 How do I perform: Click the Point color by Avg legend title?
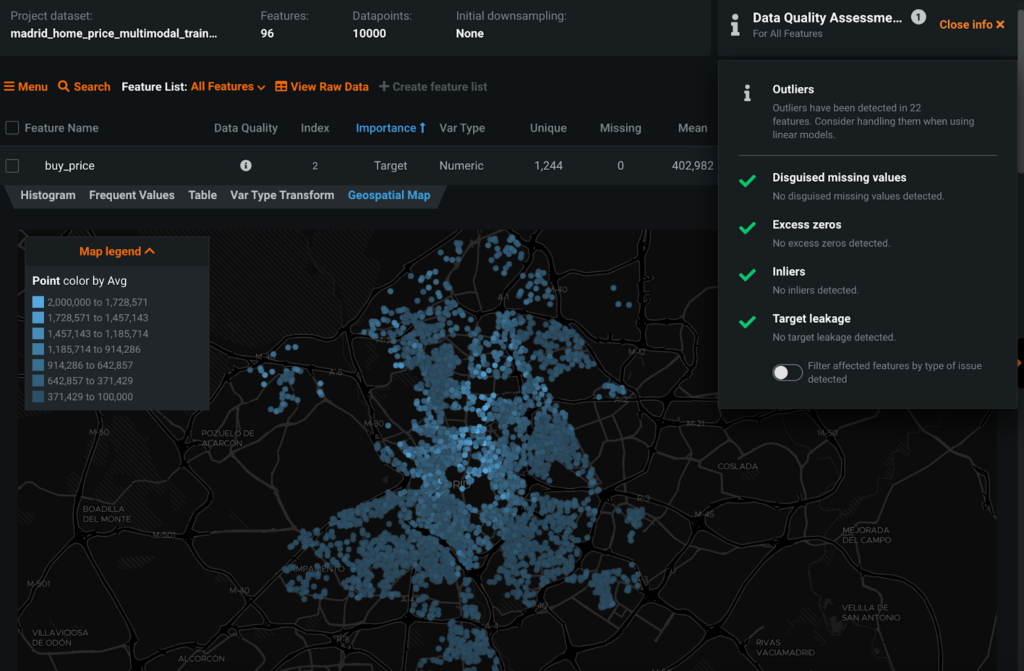coord(79,281)
